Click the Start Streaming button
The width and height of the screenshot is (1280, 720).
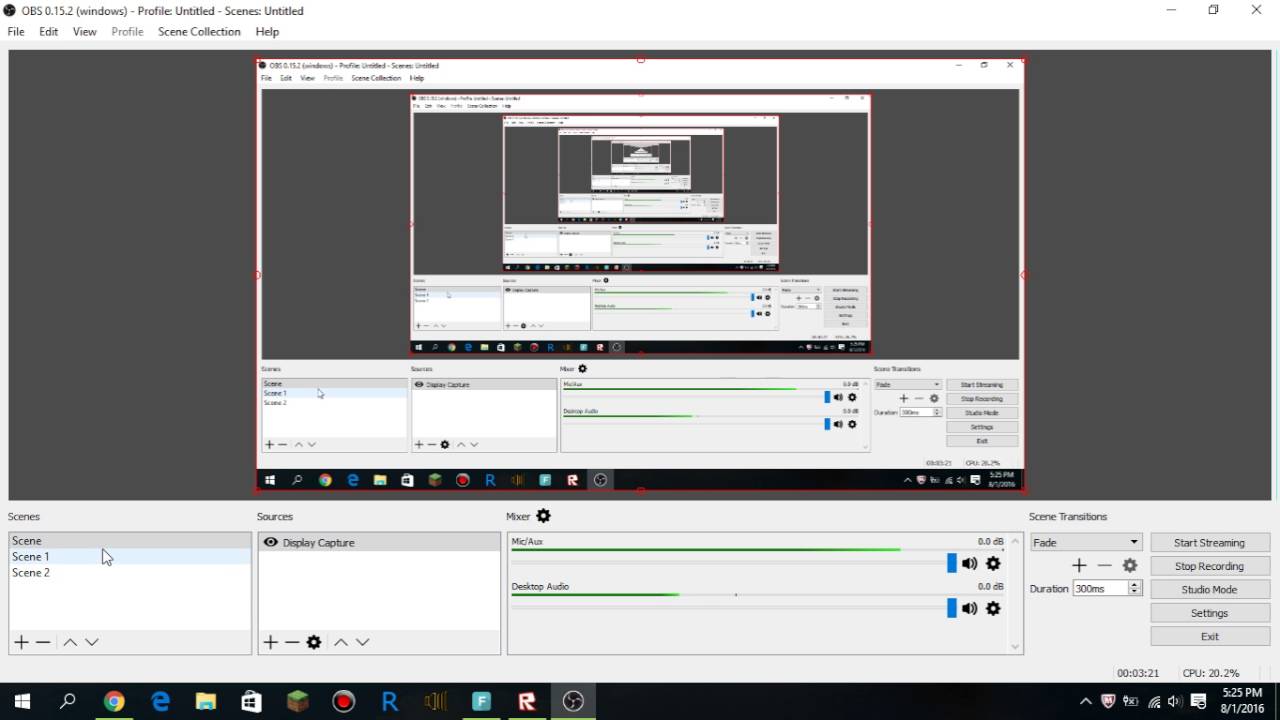coord(1209,542)
